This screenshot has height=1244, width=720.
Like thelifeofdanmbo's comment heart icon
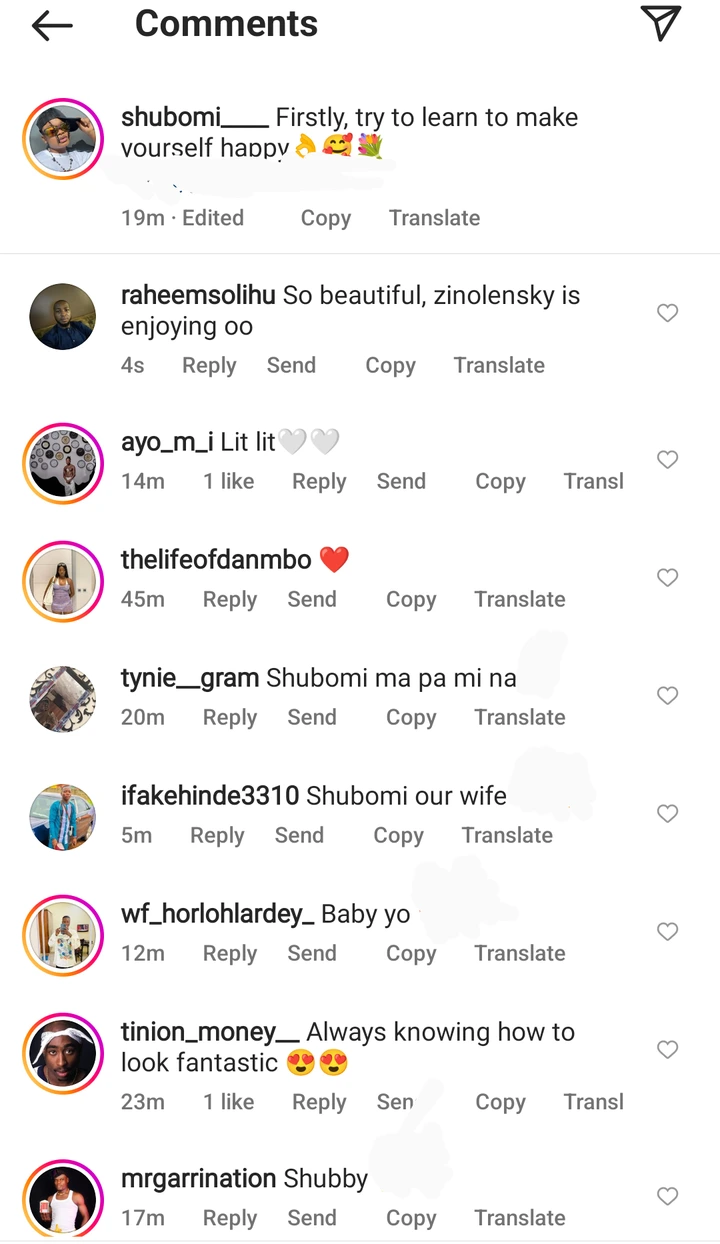(668, 577)
